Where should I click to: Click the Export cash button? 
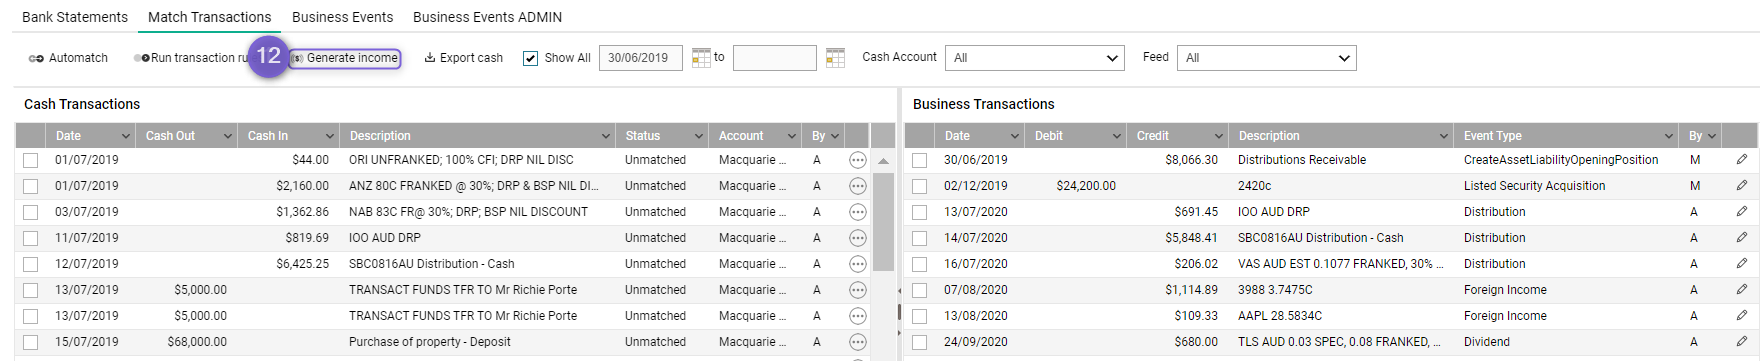tap(464, 58)
